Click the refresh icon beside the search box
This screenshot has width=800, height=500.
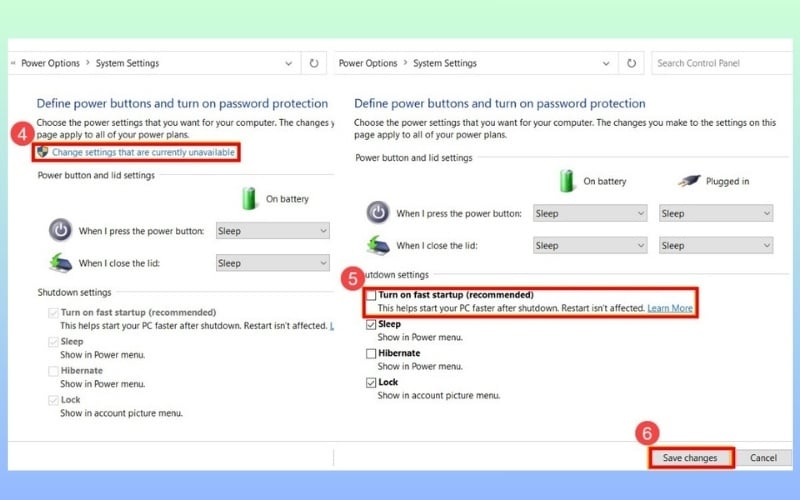632,63
